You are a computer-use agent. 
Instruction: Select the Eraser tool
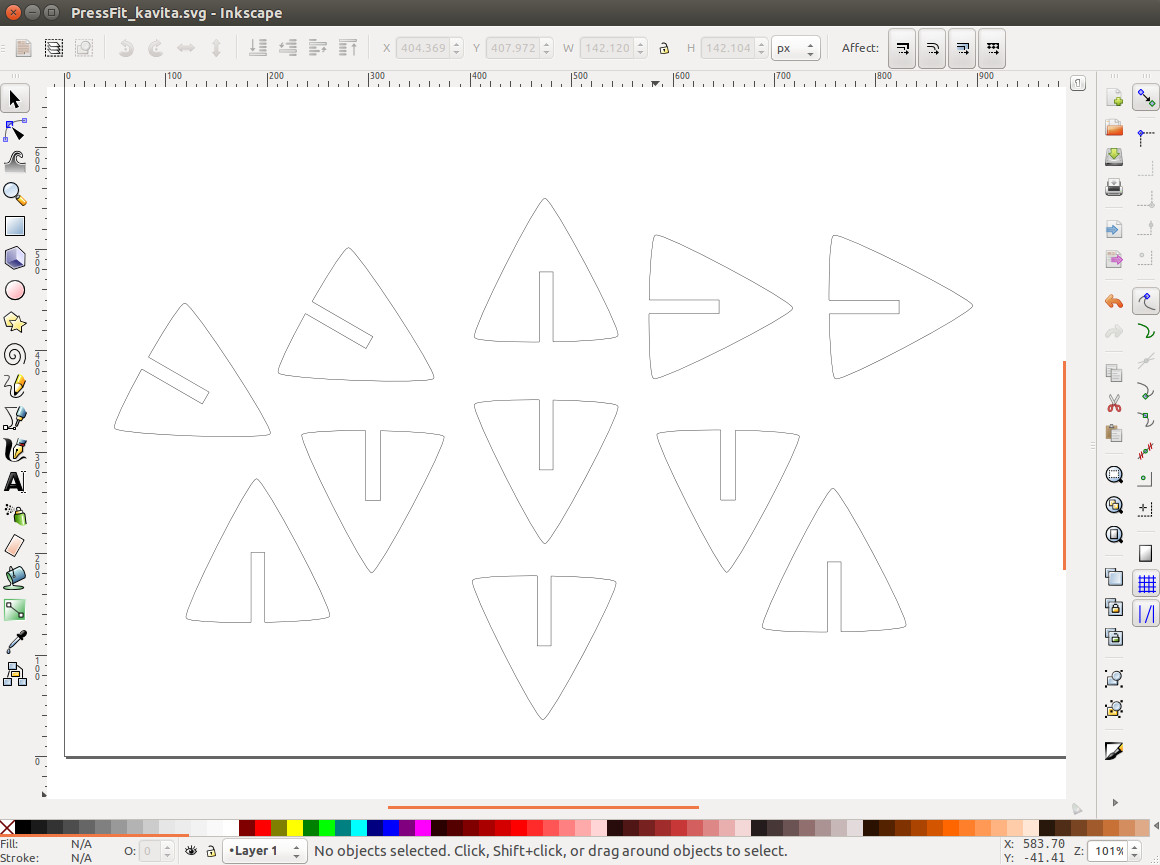(x=15, y=546)
